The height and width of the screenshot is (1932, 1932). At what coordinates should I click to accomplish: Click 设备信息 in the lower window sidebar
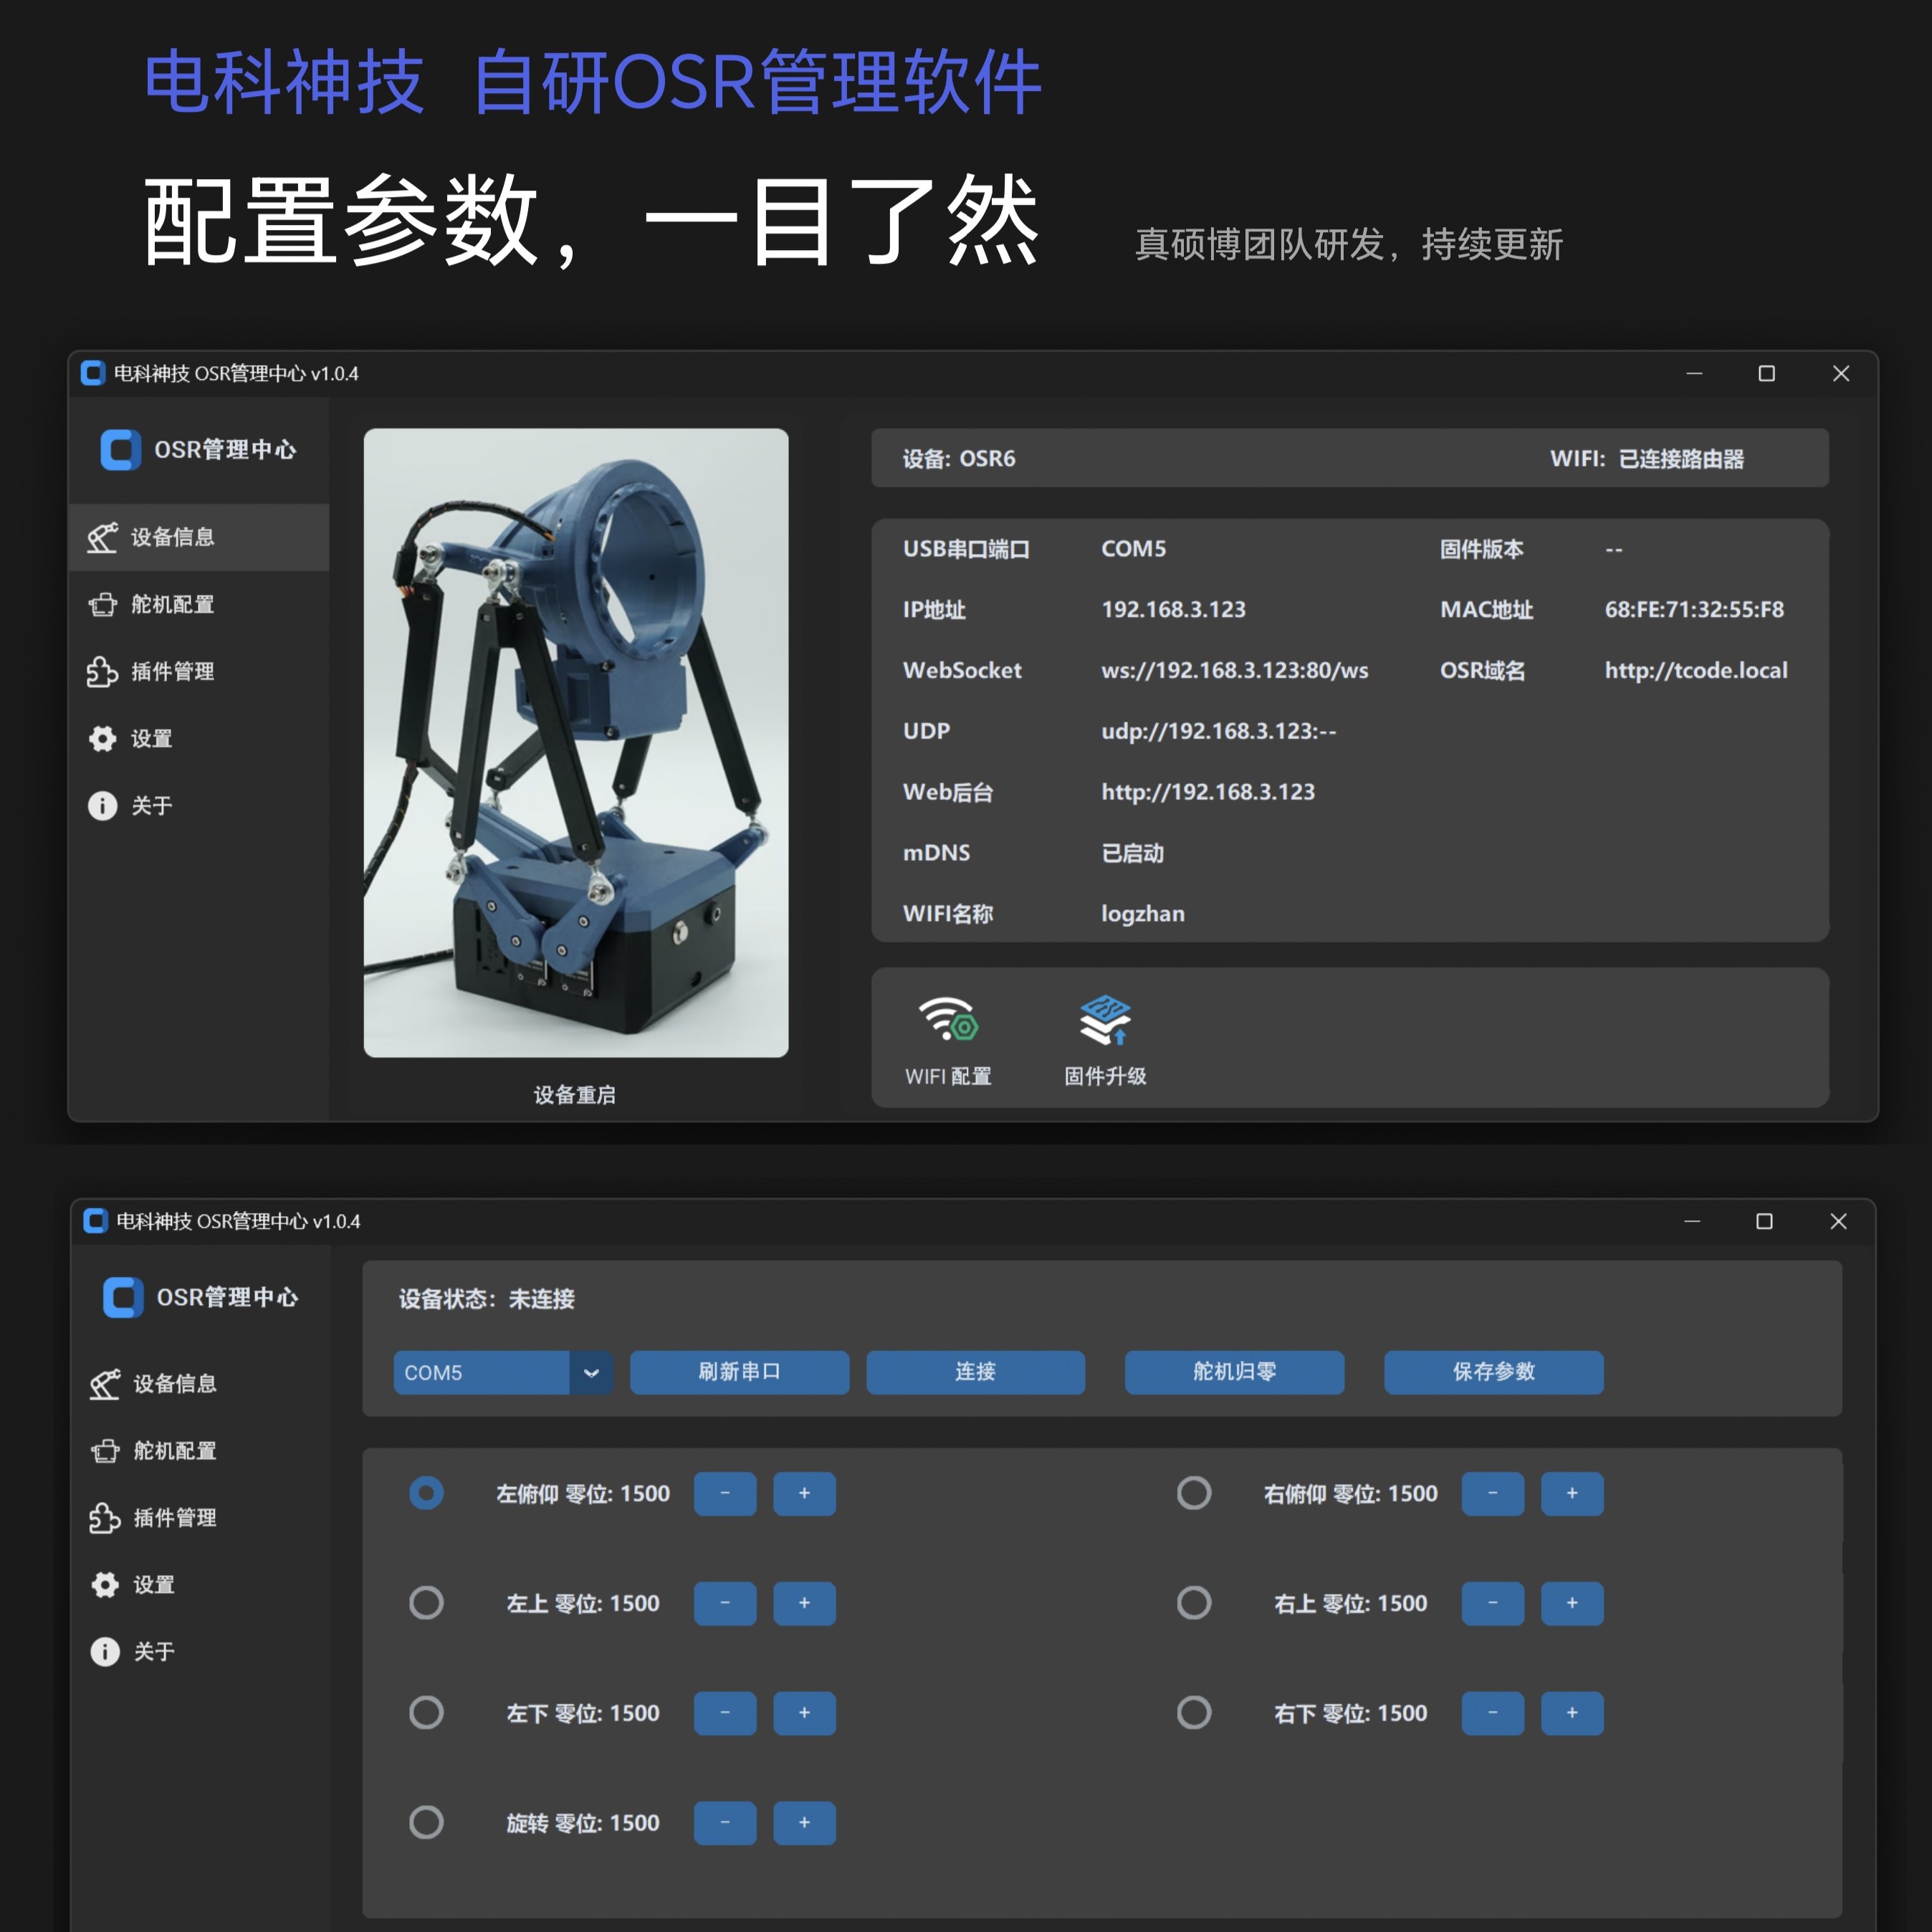coord(174,1384)
